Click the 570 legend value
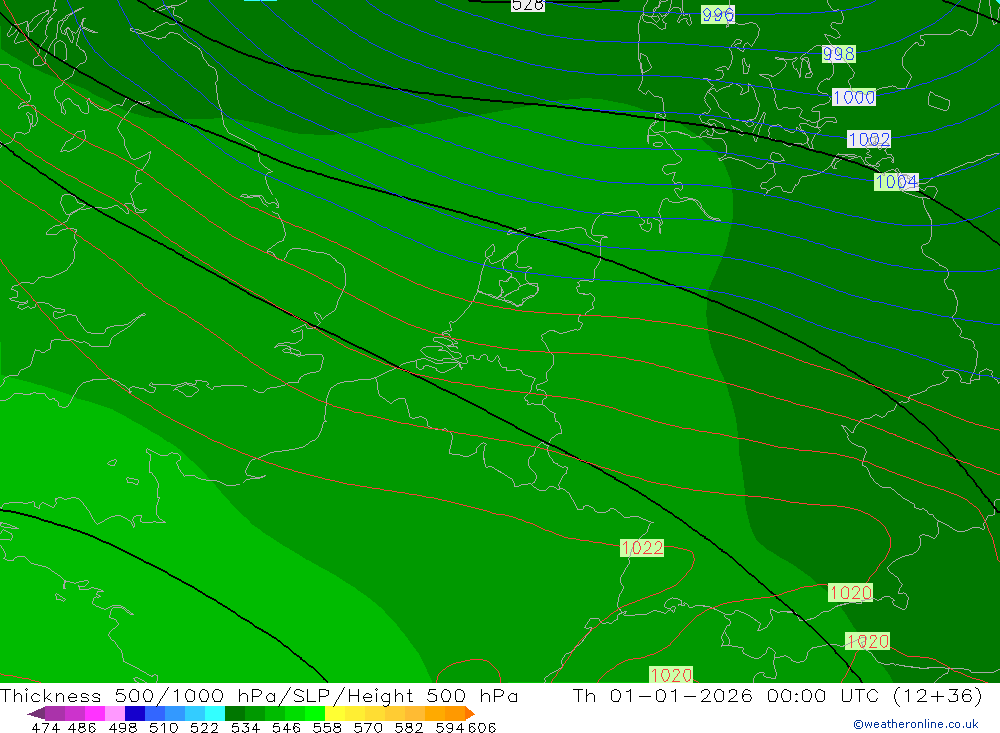 tap(368, 728)
